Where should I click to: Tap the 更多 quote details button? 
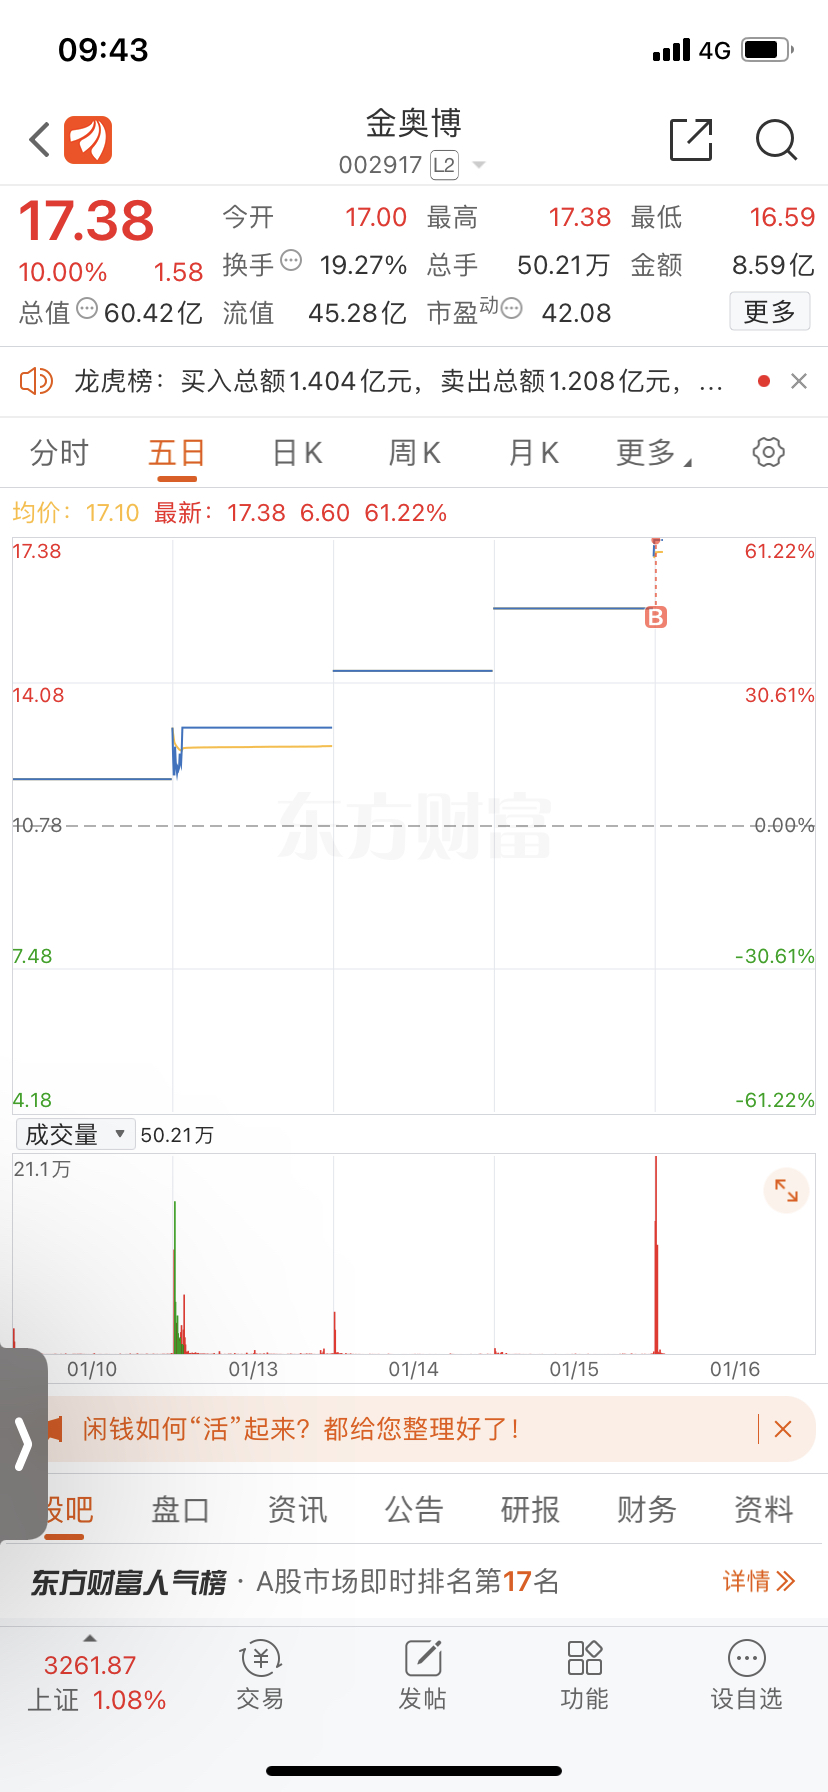pos(769,312)
